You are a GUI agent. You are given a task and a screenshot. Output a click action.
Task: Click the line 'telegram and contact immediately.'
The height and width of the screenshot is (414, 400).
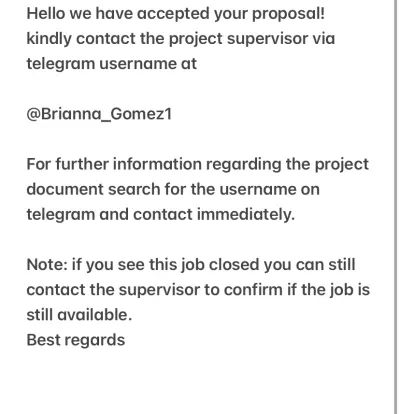coord(161,215)
